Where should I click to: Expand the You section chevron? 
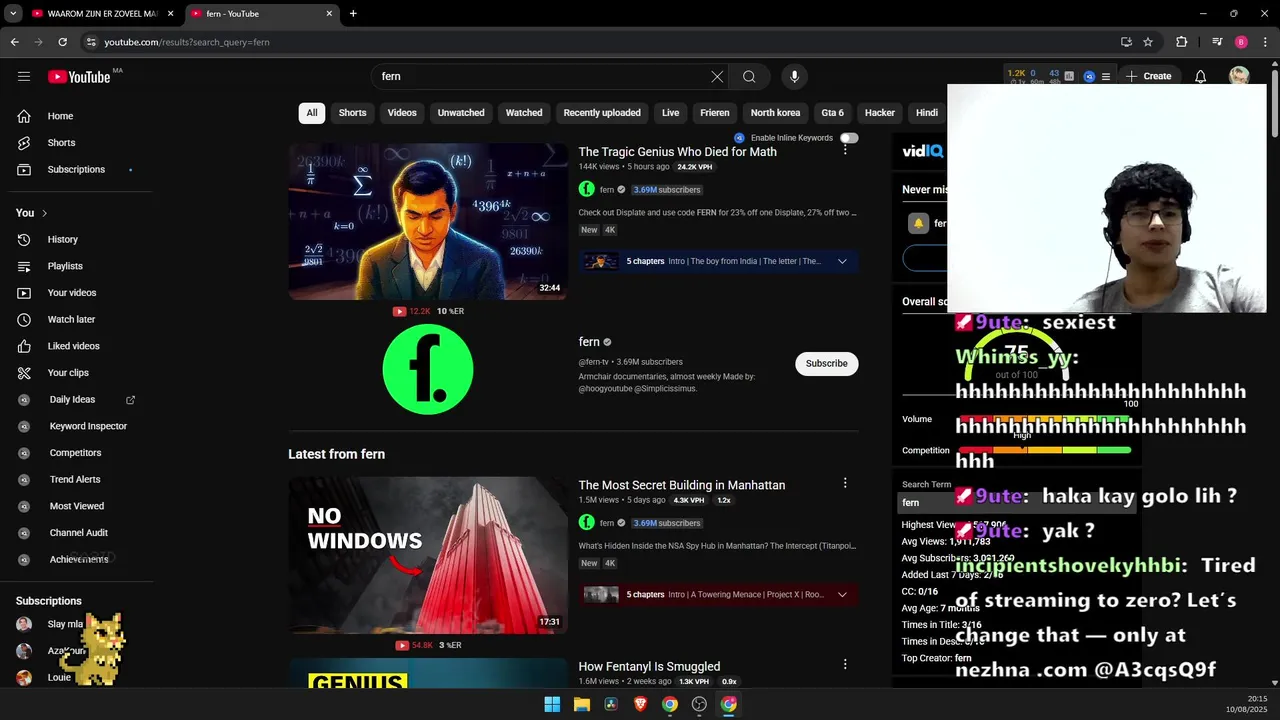[x=44, y=213]
